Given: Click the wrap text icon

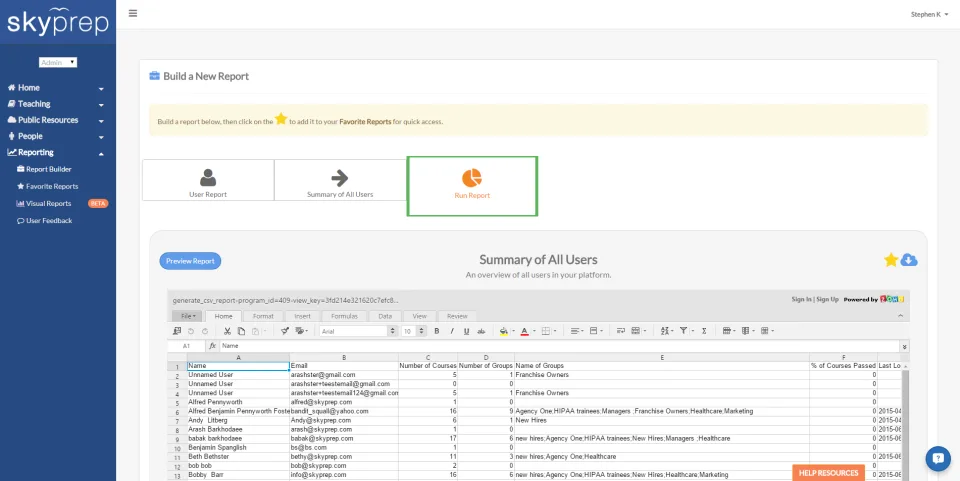Looking at the screenshot, I should (621, 331).
